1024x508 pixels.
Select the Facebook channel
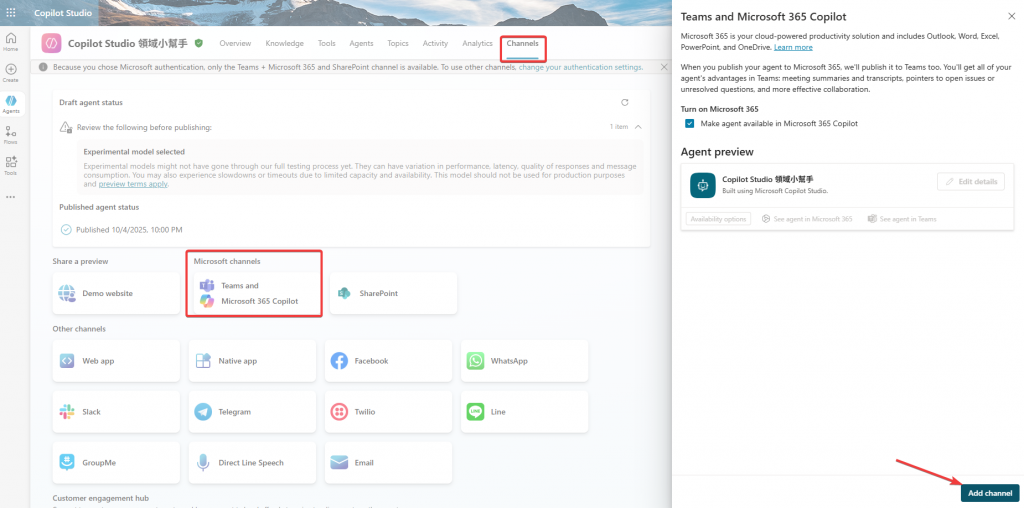click(388, 360)
